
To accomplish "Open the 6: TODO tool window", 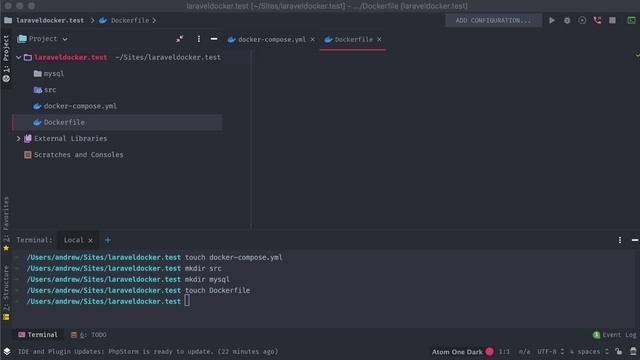I will 89,335.
